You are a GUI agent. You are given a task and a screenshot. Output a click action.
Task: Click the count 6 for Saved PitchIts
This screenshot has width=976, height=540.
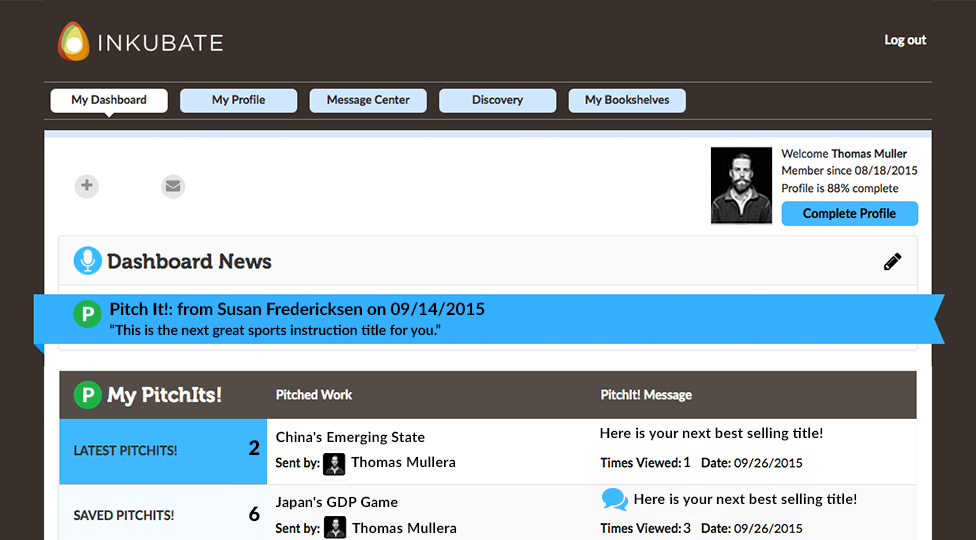point(254,514)
